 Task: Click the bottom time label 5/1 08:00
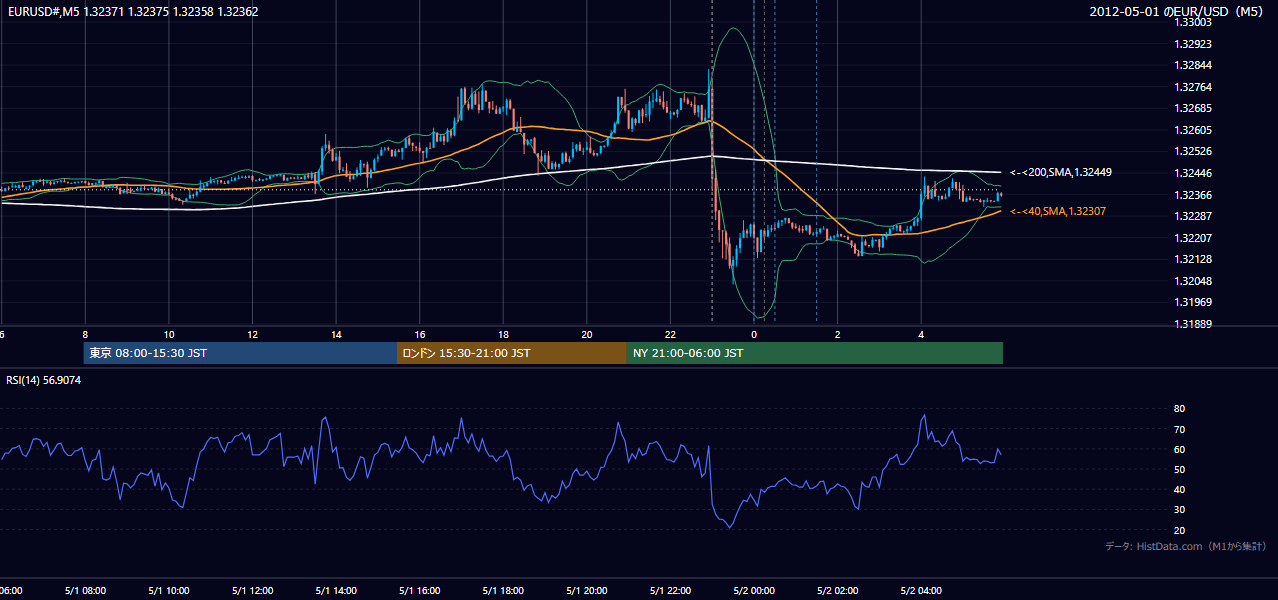(x=85, y=591)
